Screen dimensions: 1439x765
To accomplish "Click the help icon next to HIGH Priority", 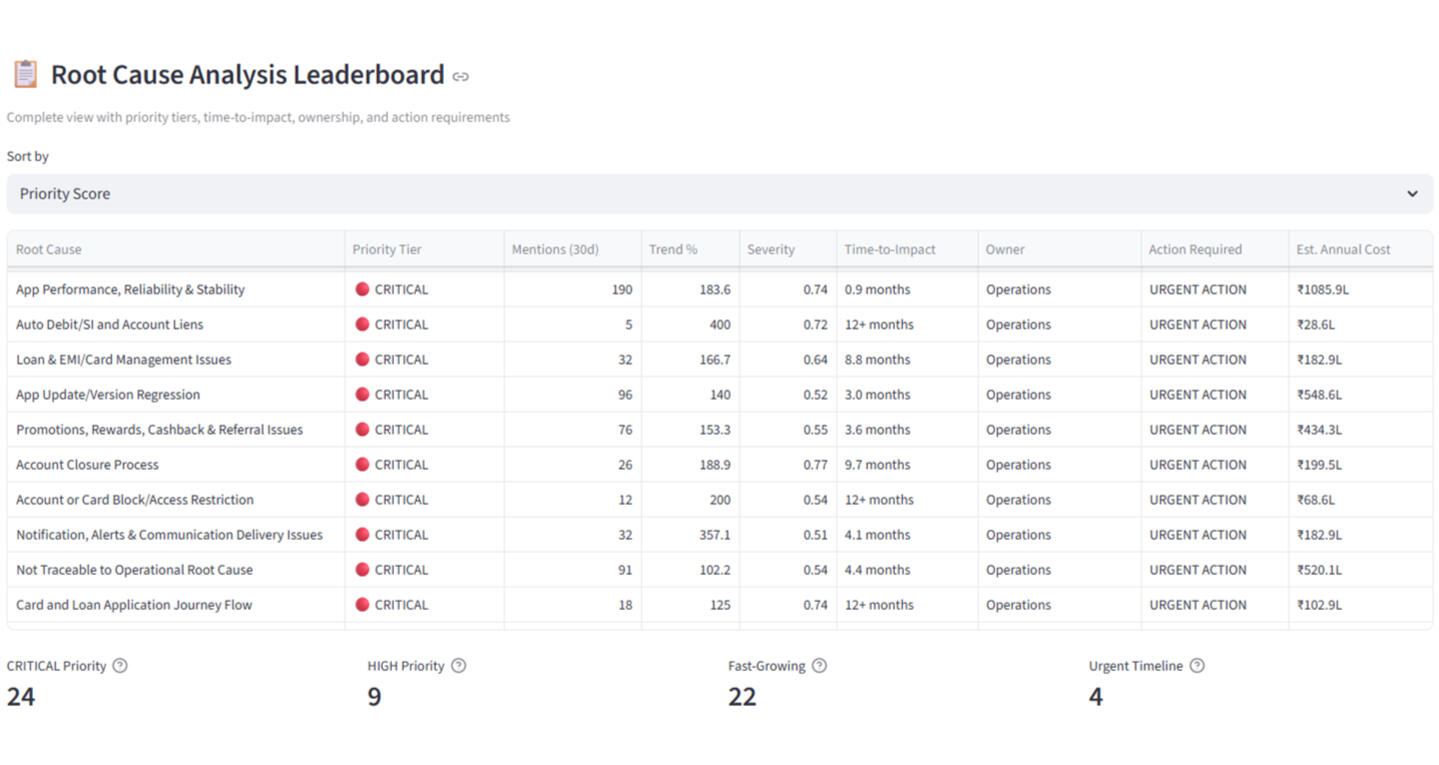I will [x=458, y=666].
